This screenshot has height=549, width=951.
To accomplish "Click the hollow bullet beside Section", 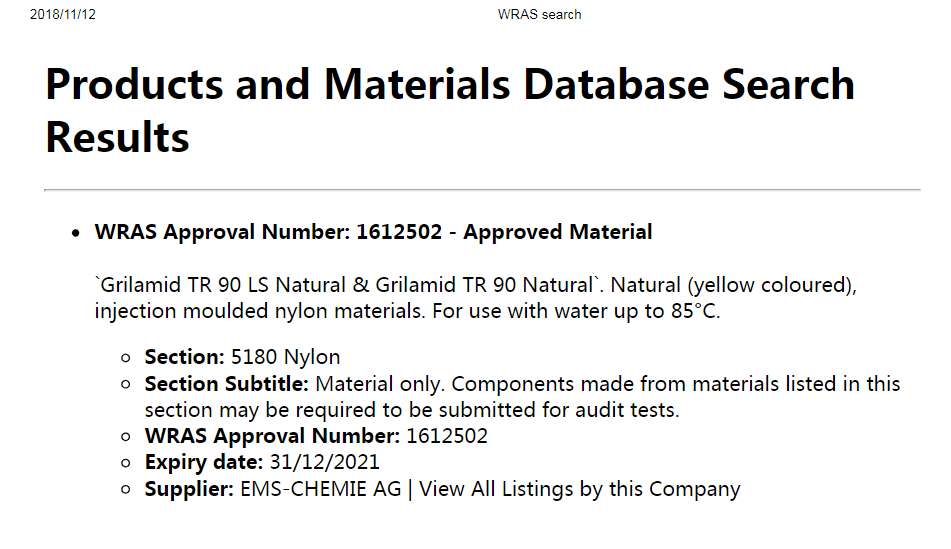I will (126, 358).
